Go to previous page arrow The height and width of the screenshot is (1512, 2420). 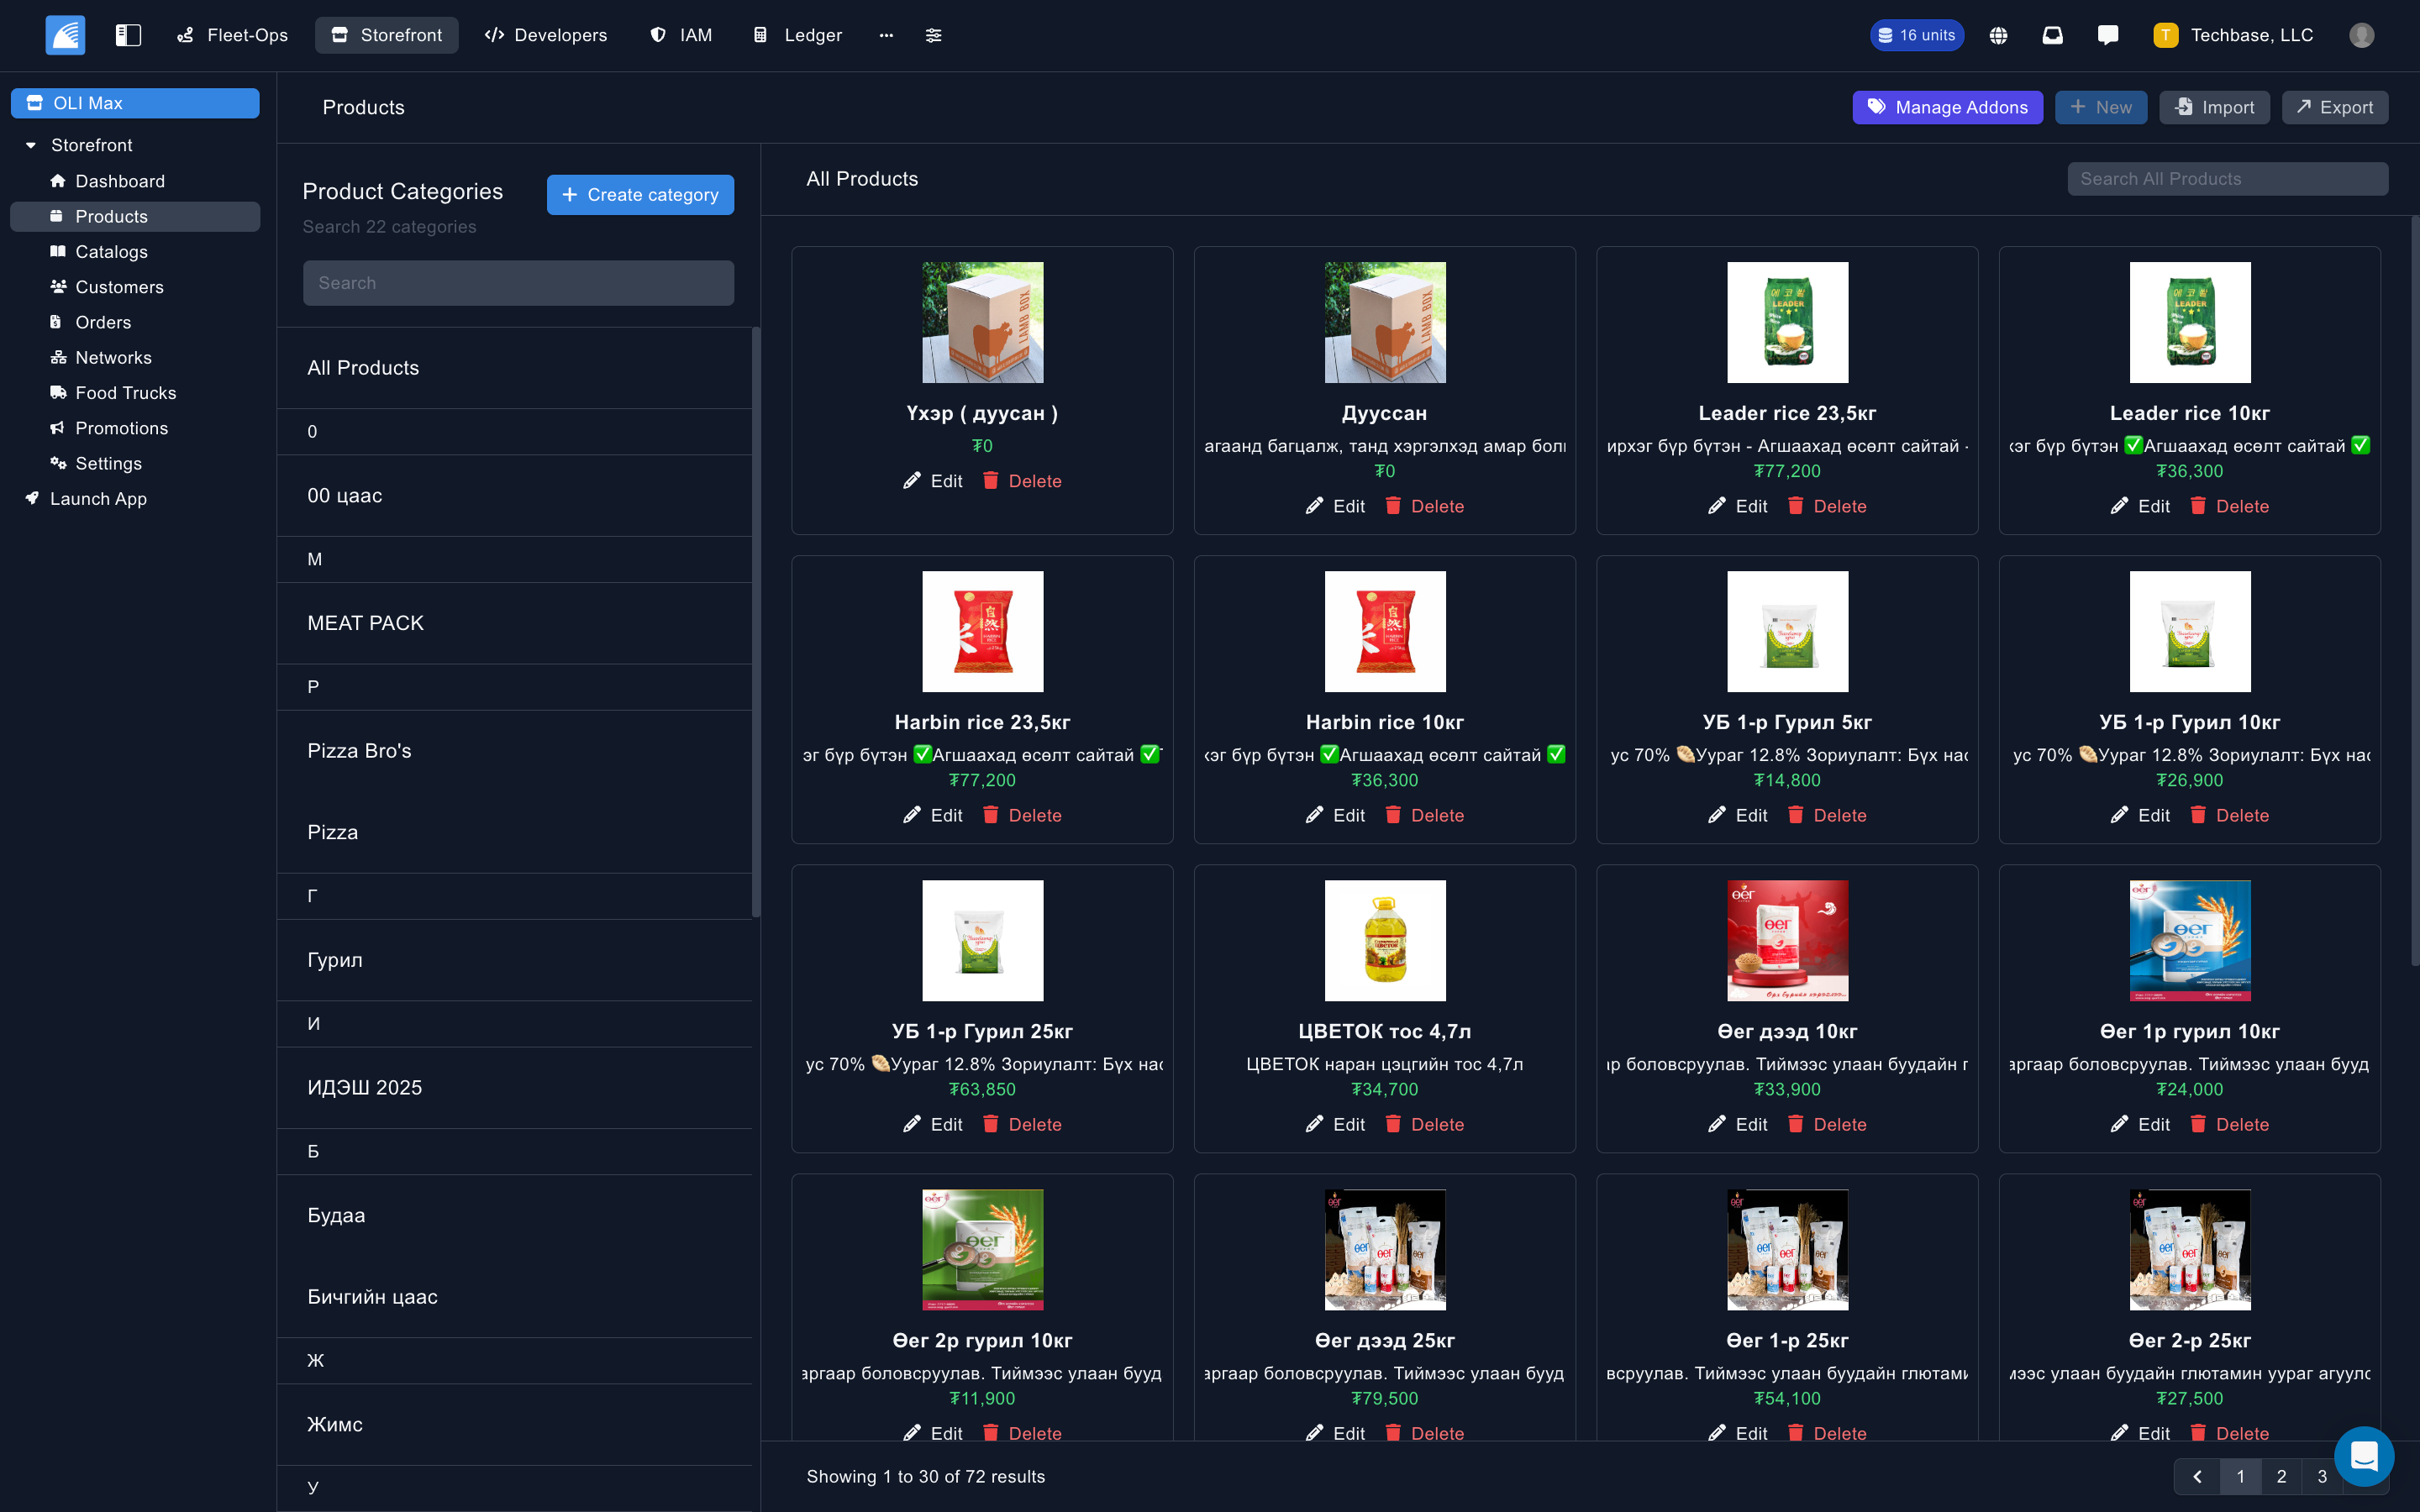pos(2197,1476)
